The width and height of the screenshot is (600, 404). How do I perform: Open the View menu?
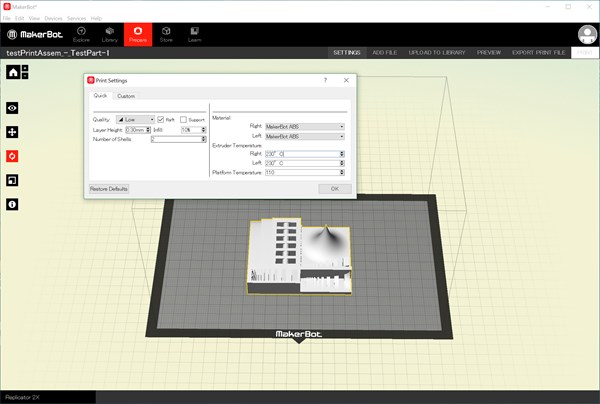coord(34,18)
